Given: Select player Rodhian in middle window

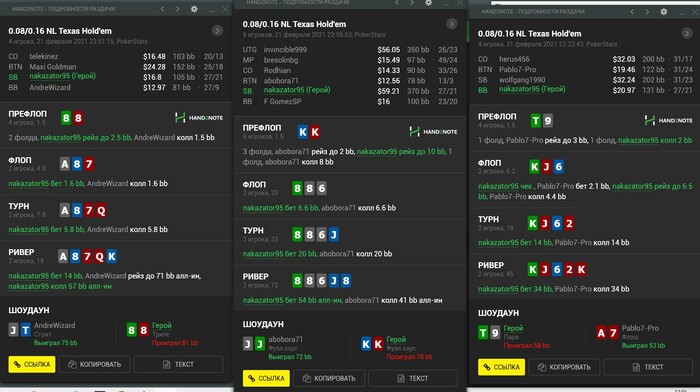Looking at the screenshot, I should click(x=277, y=70).
